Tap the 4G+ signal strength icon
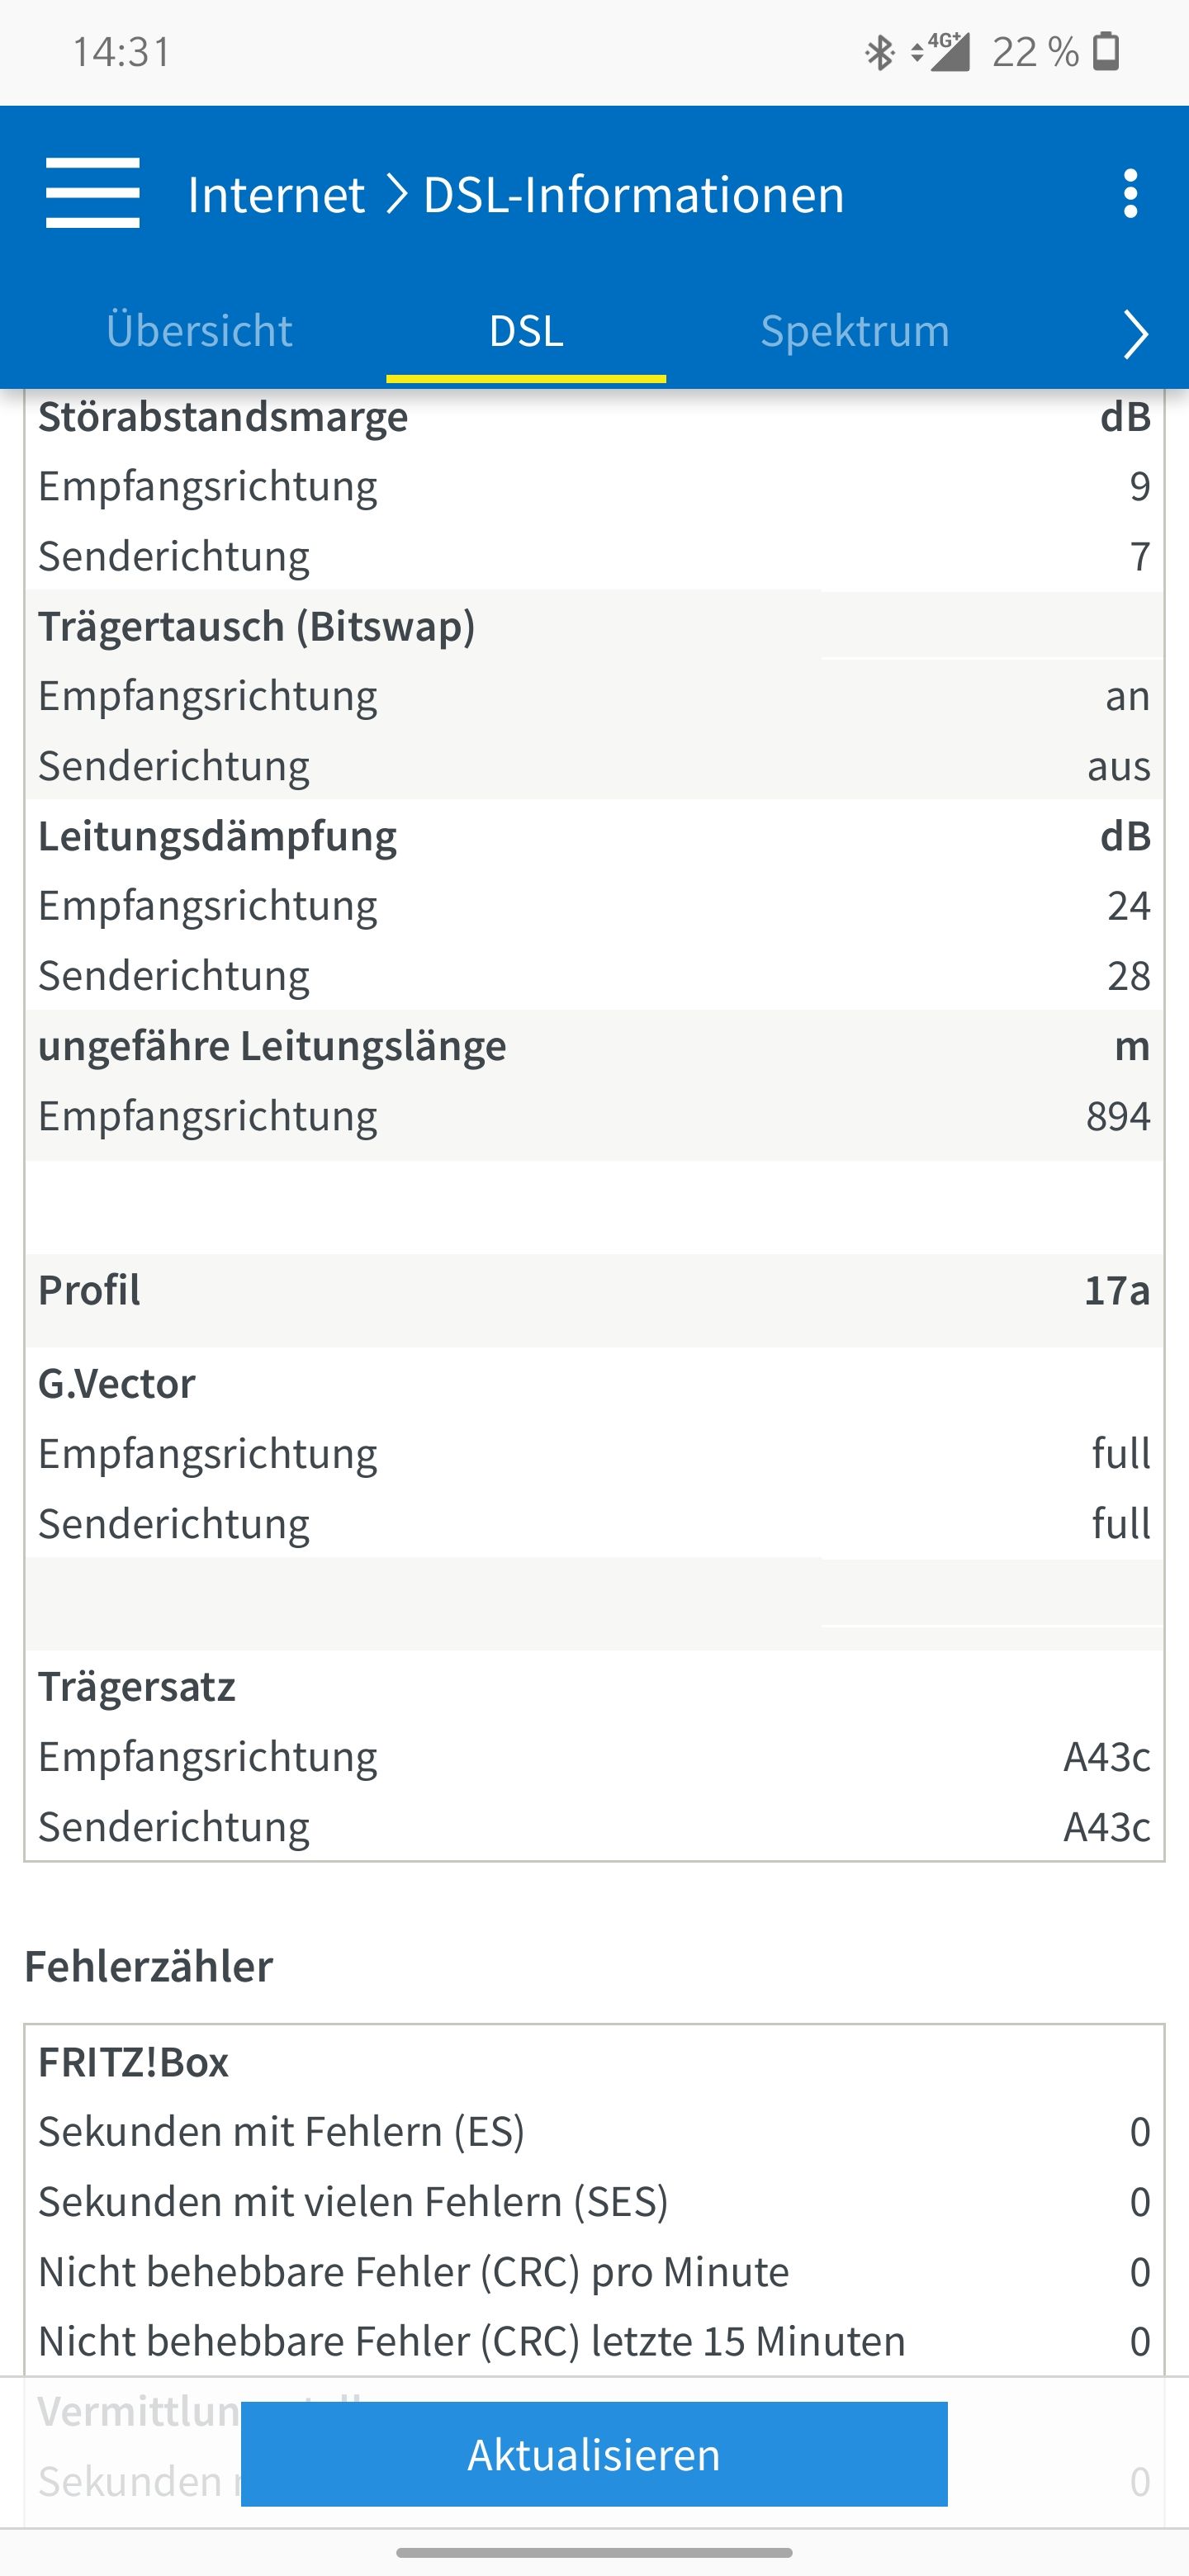 [943, 52]
